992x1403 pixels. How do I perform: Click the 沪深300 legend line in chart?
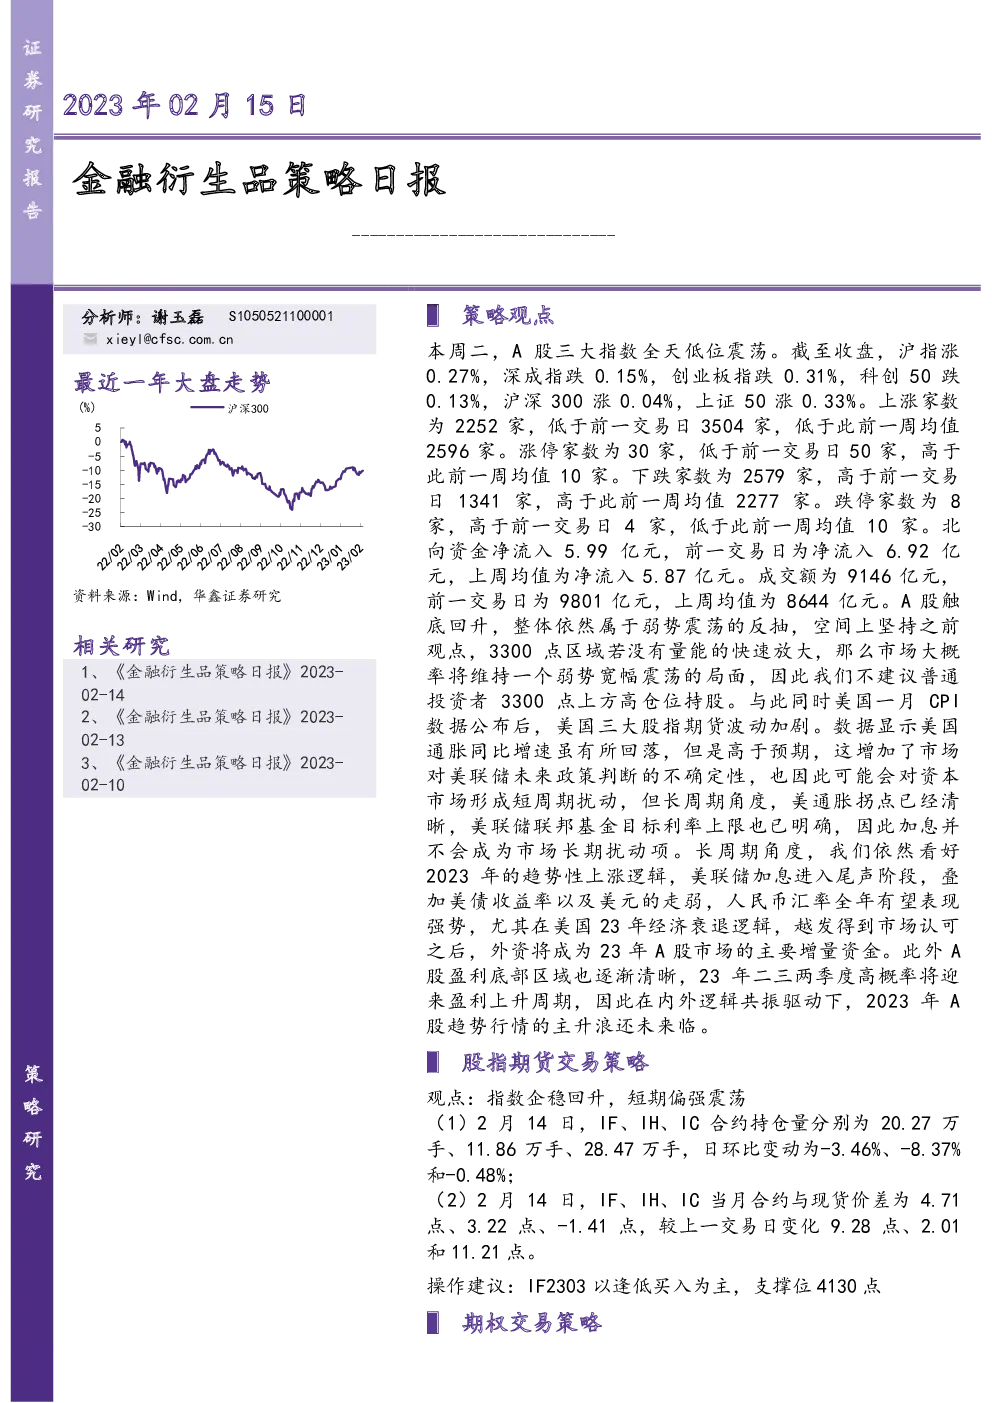pos(206,408)
